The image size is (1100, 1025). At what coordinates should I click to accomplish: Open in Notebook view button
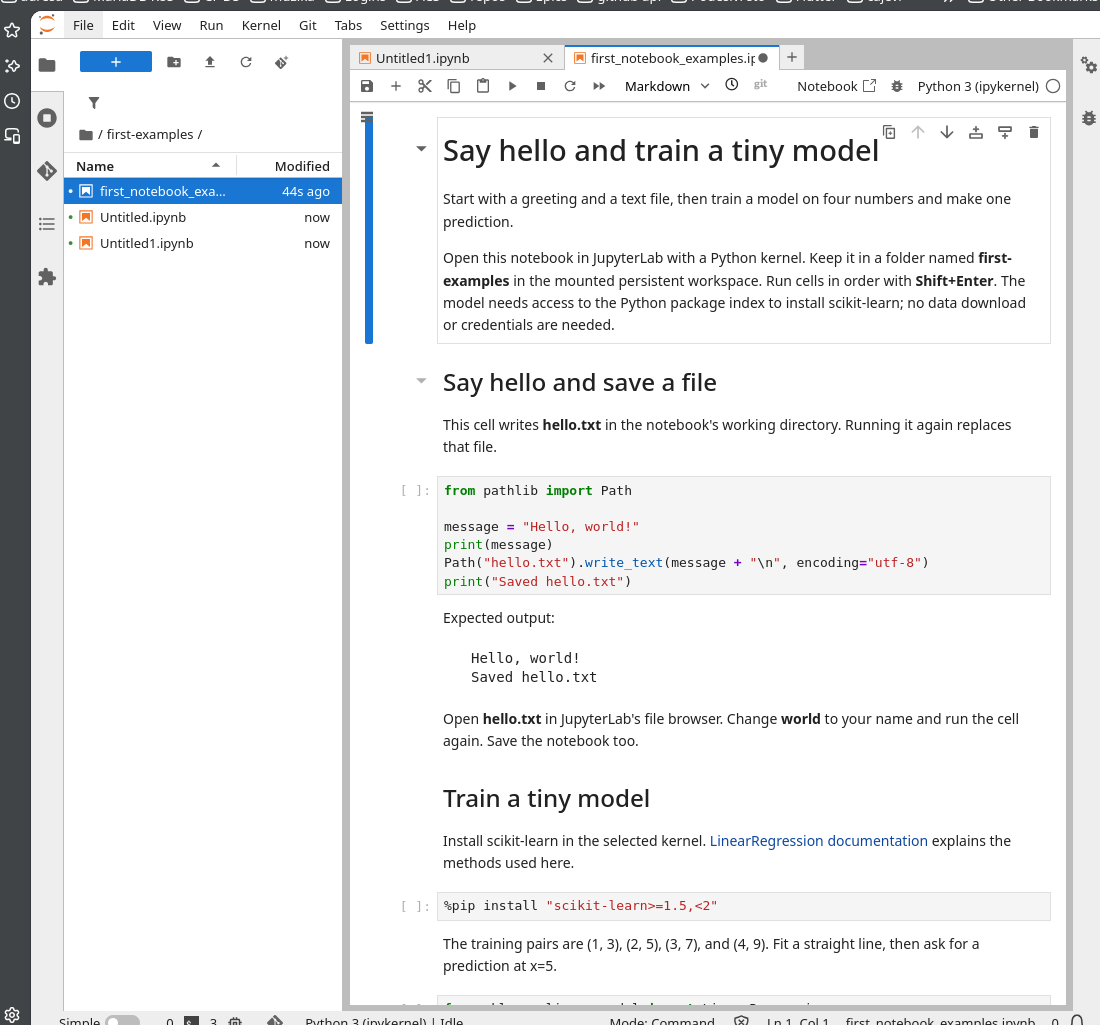click(836, 86)
